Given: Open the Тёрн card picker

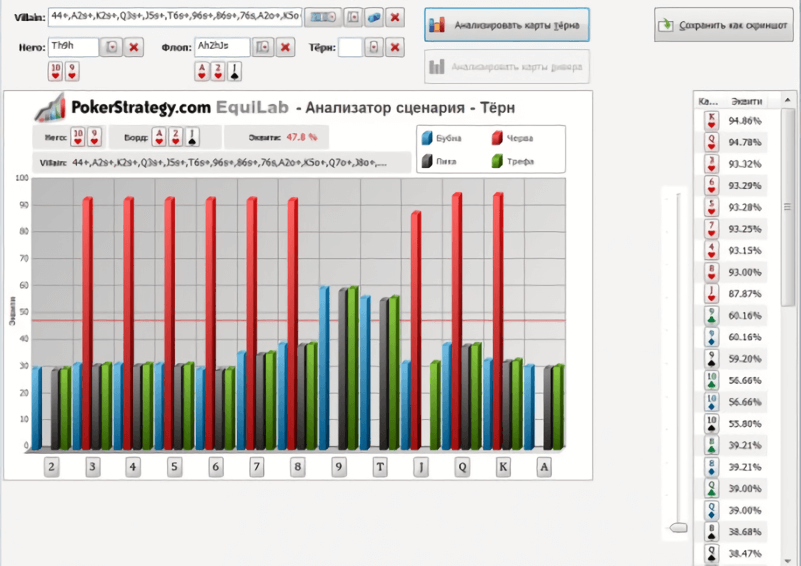Looking at the screenshot, I should [x=374, y=48].
